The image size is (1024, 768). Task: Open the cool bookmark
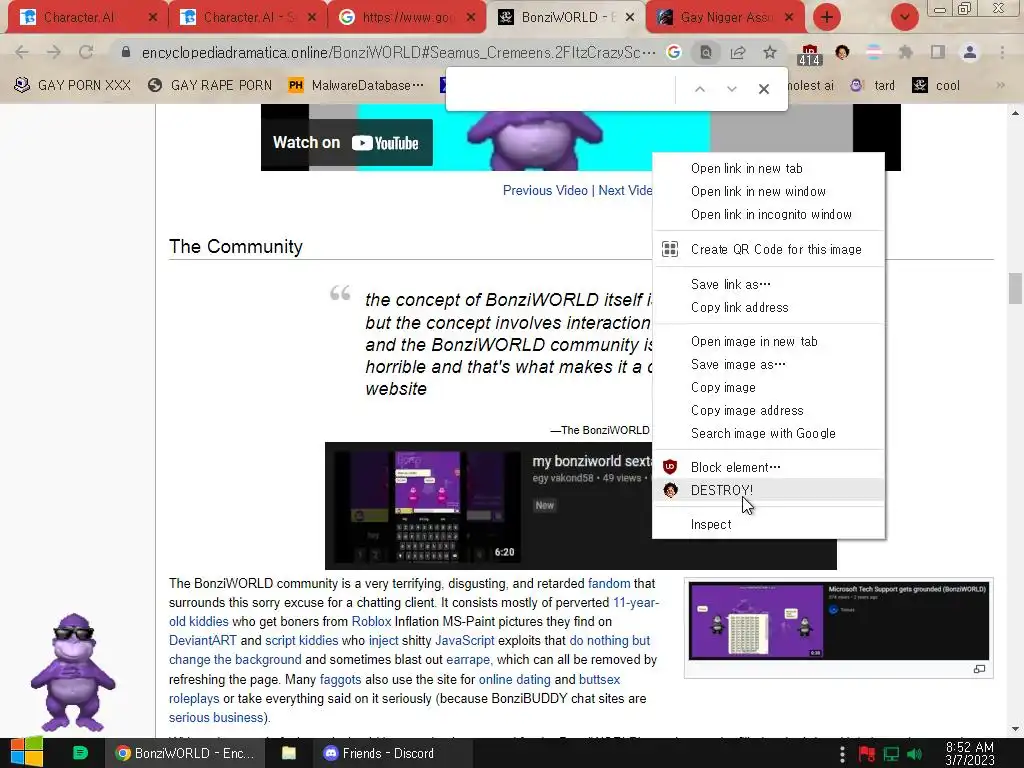click(x=936, y=86)
